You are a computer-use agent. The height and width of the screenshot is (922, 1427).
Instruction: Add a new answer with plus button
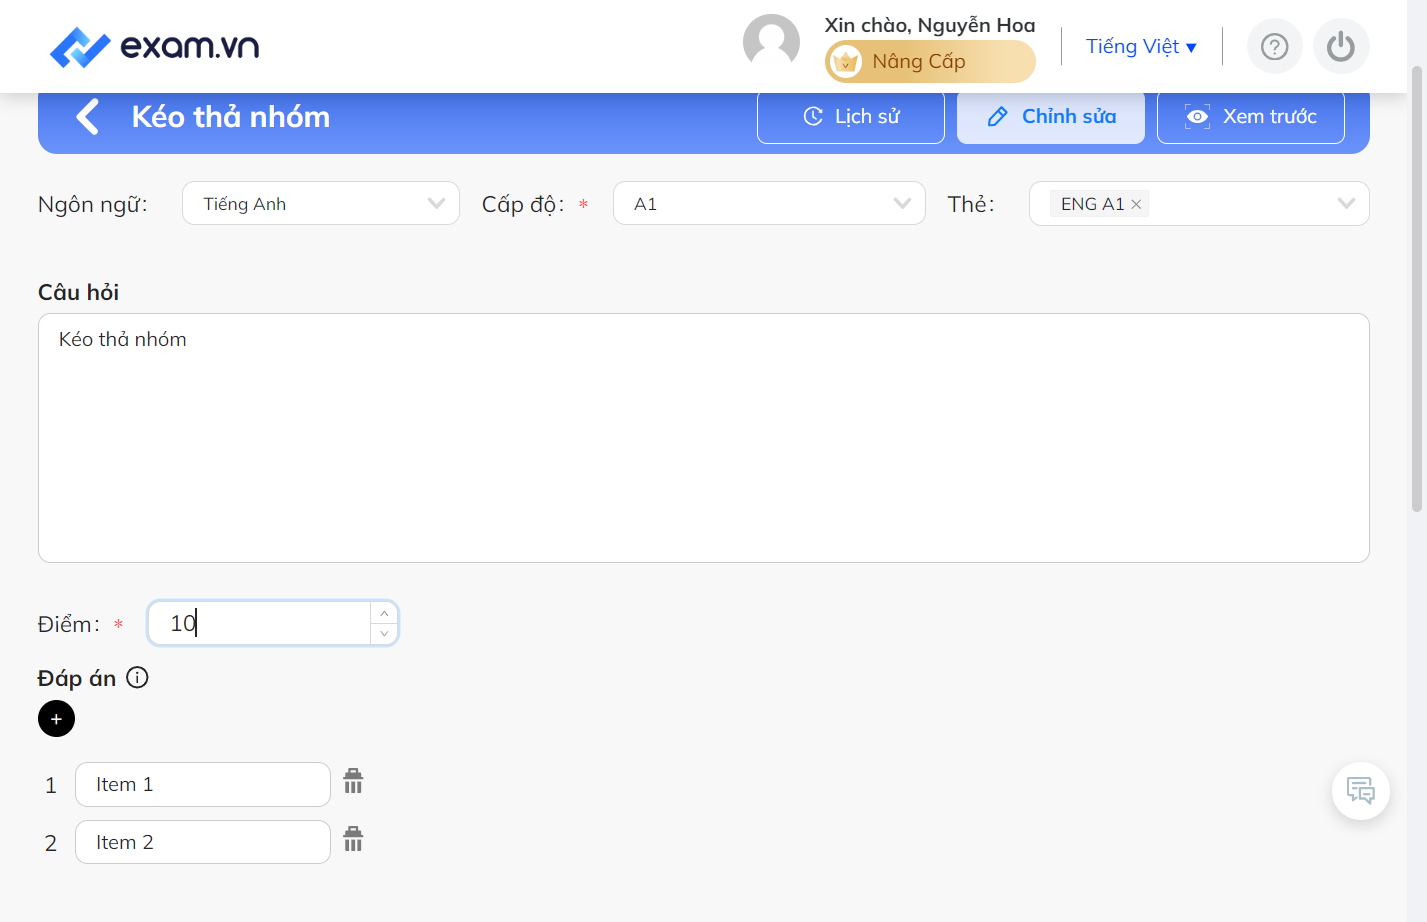point(56,719)
